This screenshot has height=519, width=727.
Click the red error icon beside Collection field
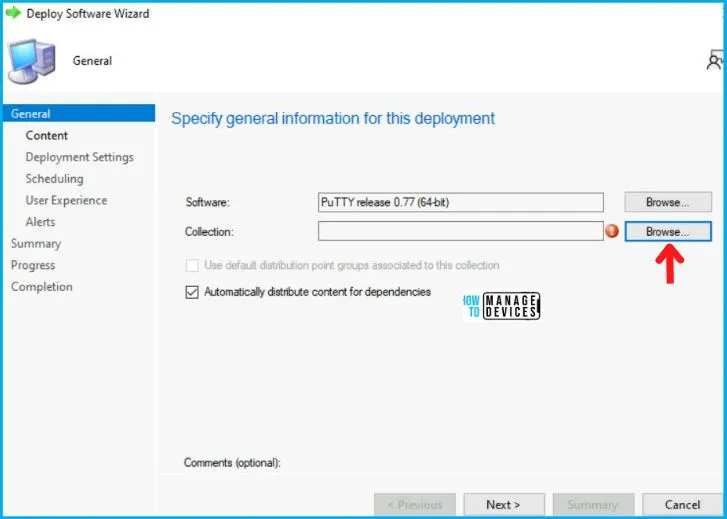click(612, 231)
